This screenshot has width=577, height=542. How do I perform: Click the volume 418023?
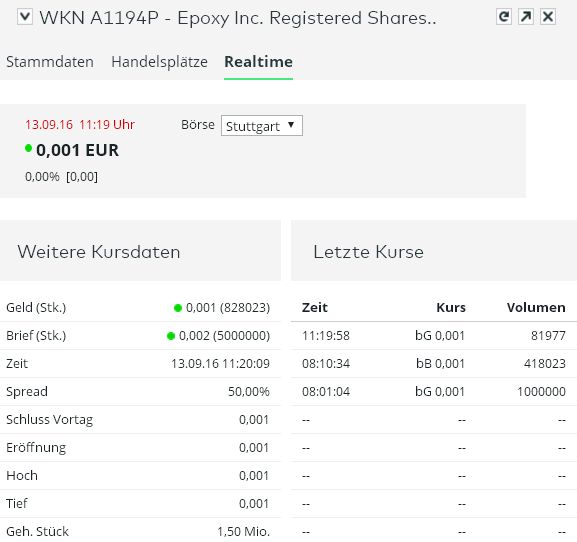click(545, 364)
